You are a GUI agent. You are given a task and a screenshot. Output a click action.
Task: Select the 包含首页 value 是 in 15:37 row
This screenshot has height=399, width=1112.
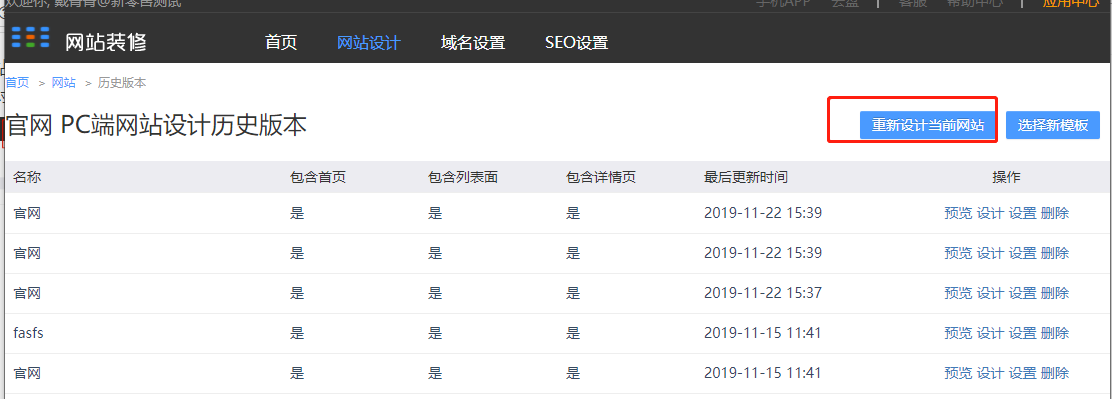tap(297, 293)
